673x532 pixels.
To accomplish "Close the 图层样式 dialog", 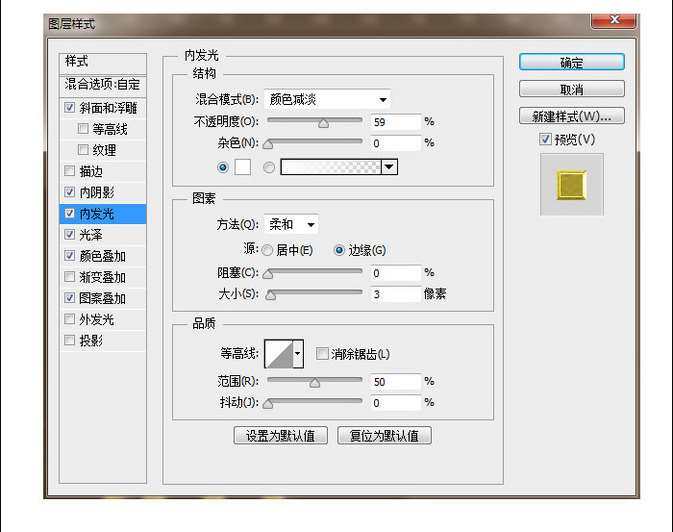I will point(614,20).
